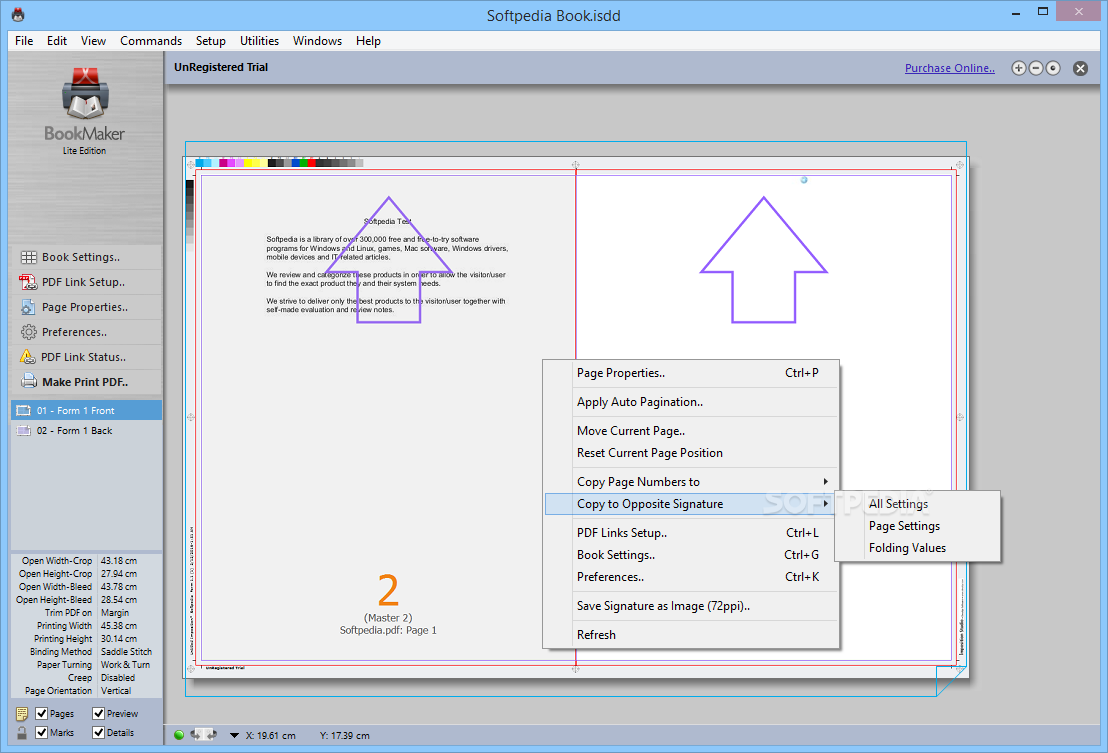Image resolution: width=1108 pixels, height=753 pixels.
Task: Choose Move Current Page.. in context menu
Action: [692, 431]
